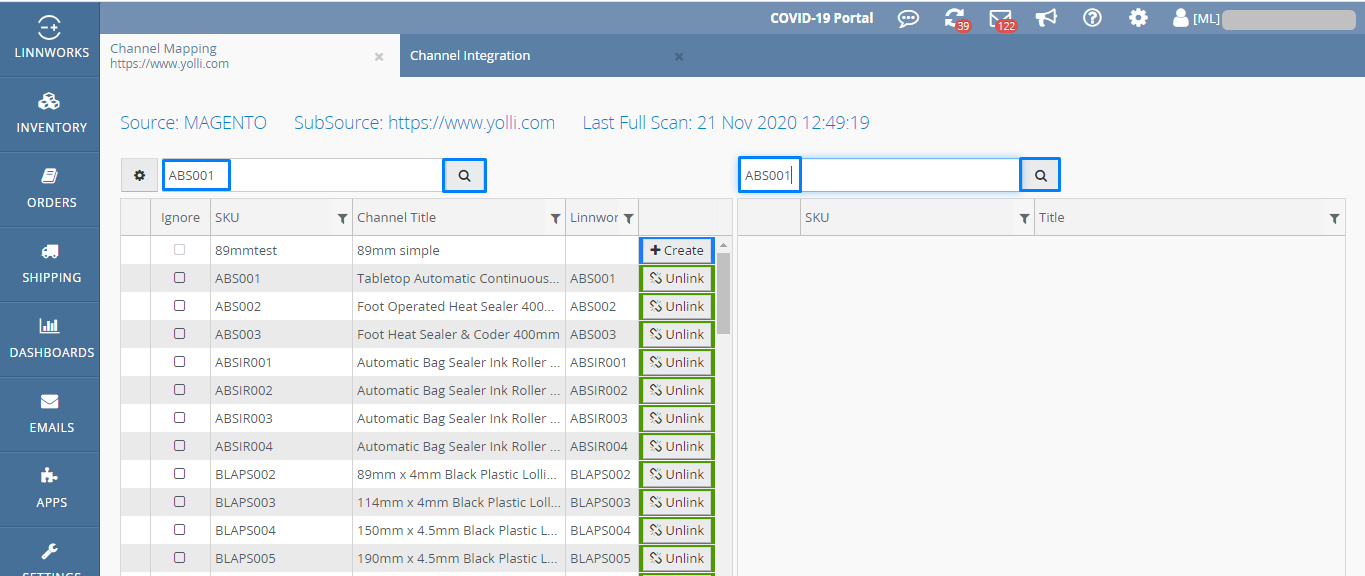Open the Apps sidebar section
Viewport: 1365px width, 576px height.
[x=50, y=489]
